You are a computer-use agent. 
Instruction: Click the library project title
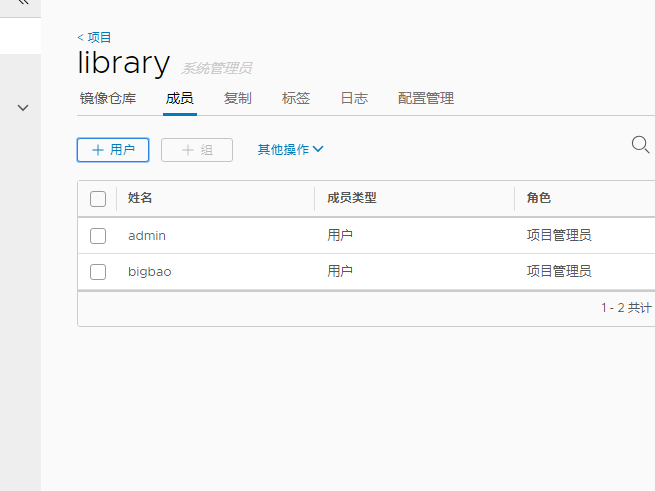pyautogui.click(x=124, y=63)
